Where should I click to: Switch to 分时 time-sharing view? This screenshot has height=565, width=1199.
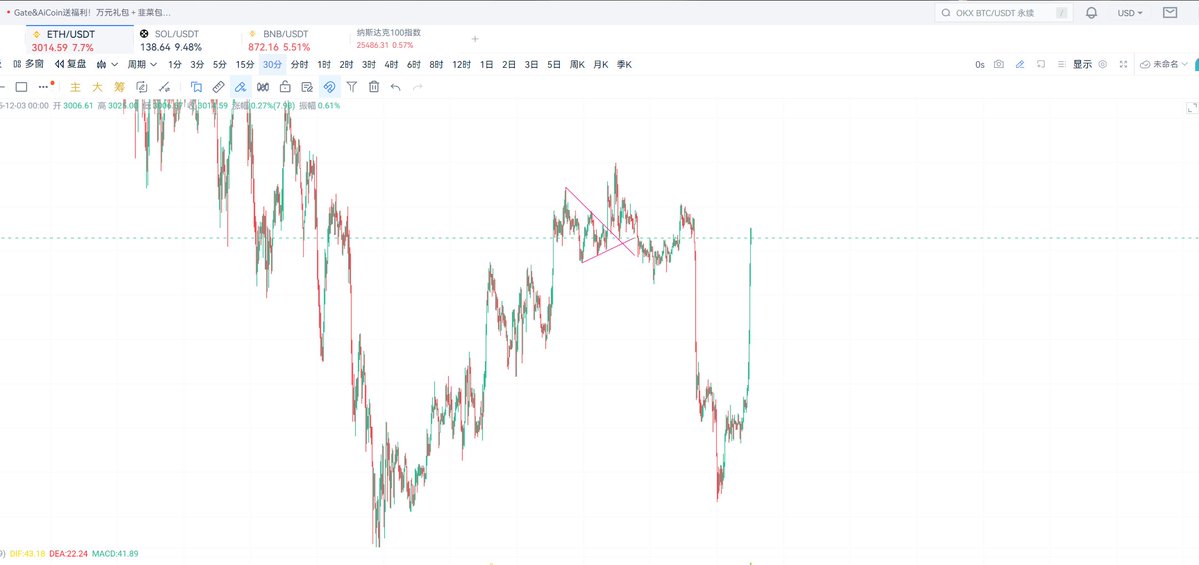tap(300, 64)
